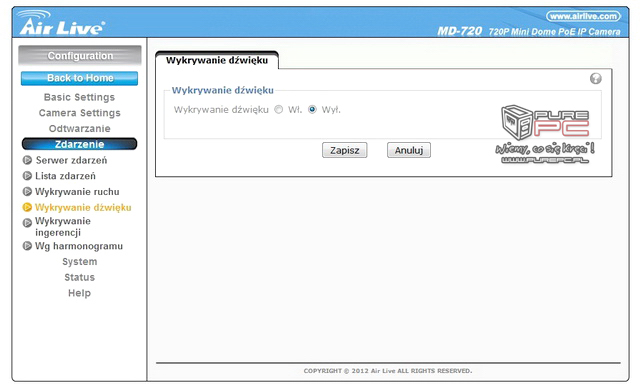Screen dimensions: 640x391
Task: Click the arrow icon beside Wg harmonogramu
Action: [x=27, y=246]
